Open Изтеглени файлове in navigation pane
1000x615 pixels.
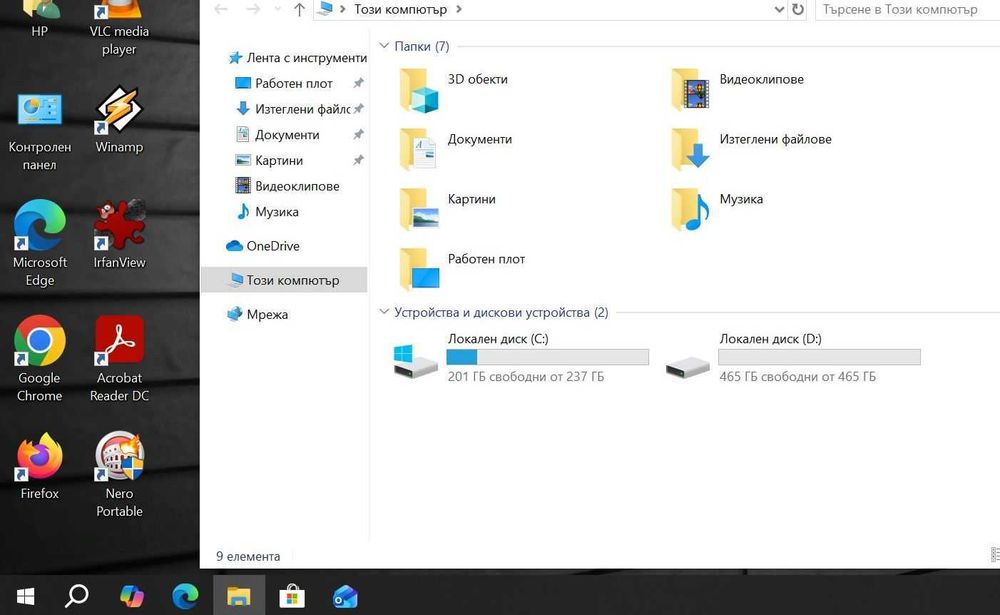[293, 109]
